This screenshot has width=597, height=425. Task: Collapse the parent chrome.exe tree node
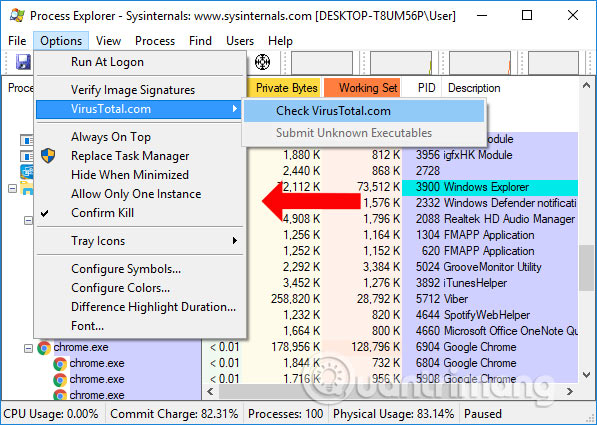tap(29, 348)
